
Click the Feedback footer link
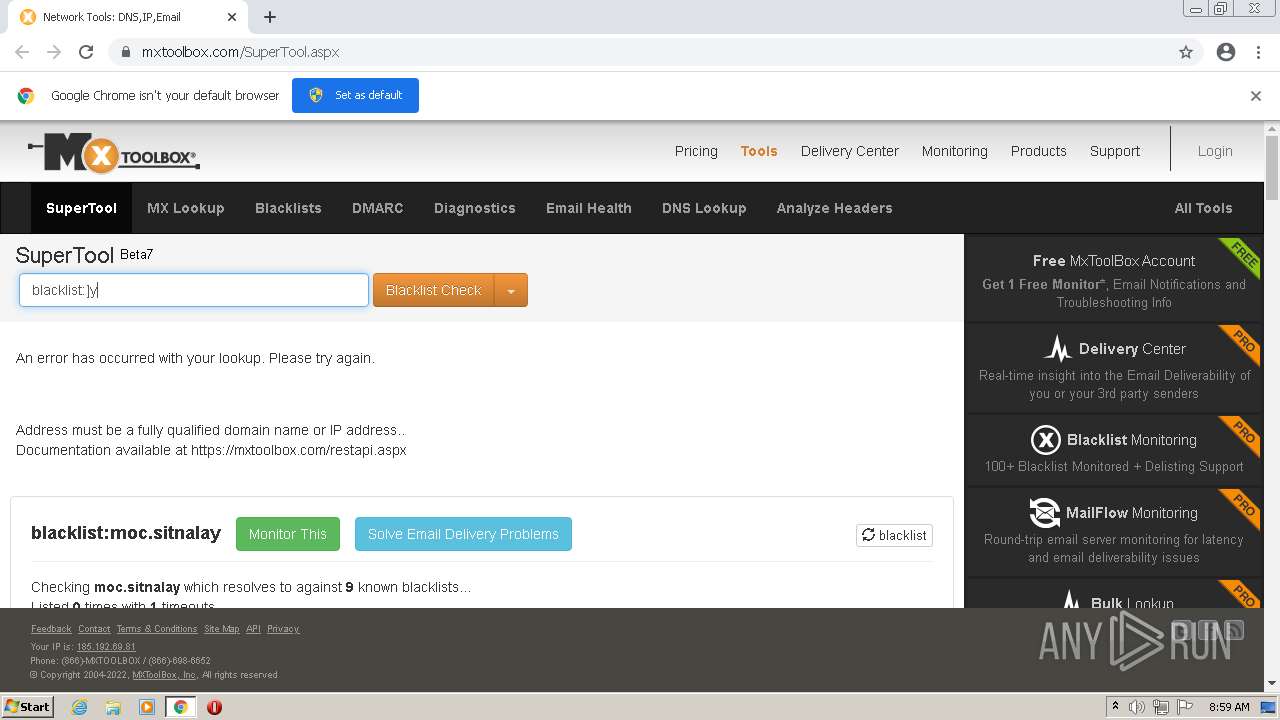click(51, 629)
